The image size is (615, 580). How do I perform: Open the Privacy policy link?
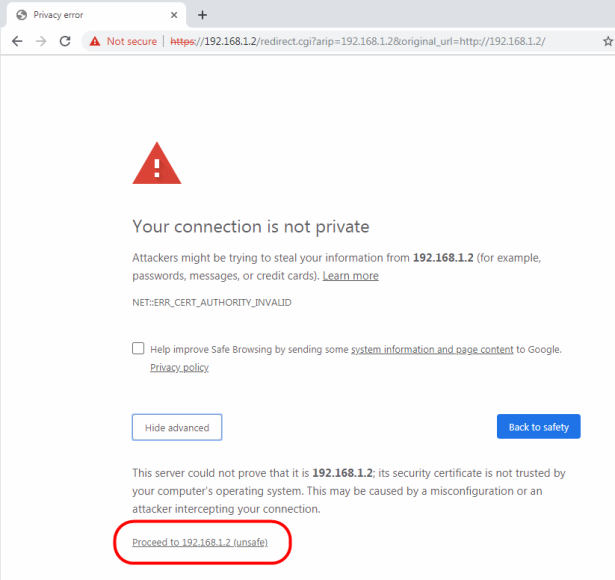pos(179,368)
